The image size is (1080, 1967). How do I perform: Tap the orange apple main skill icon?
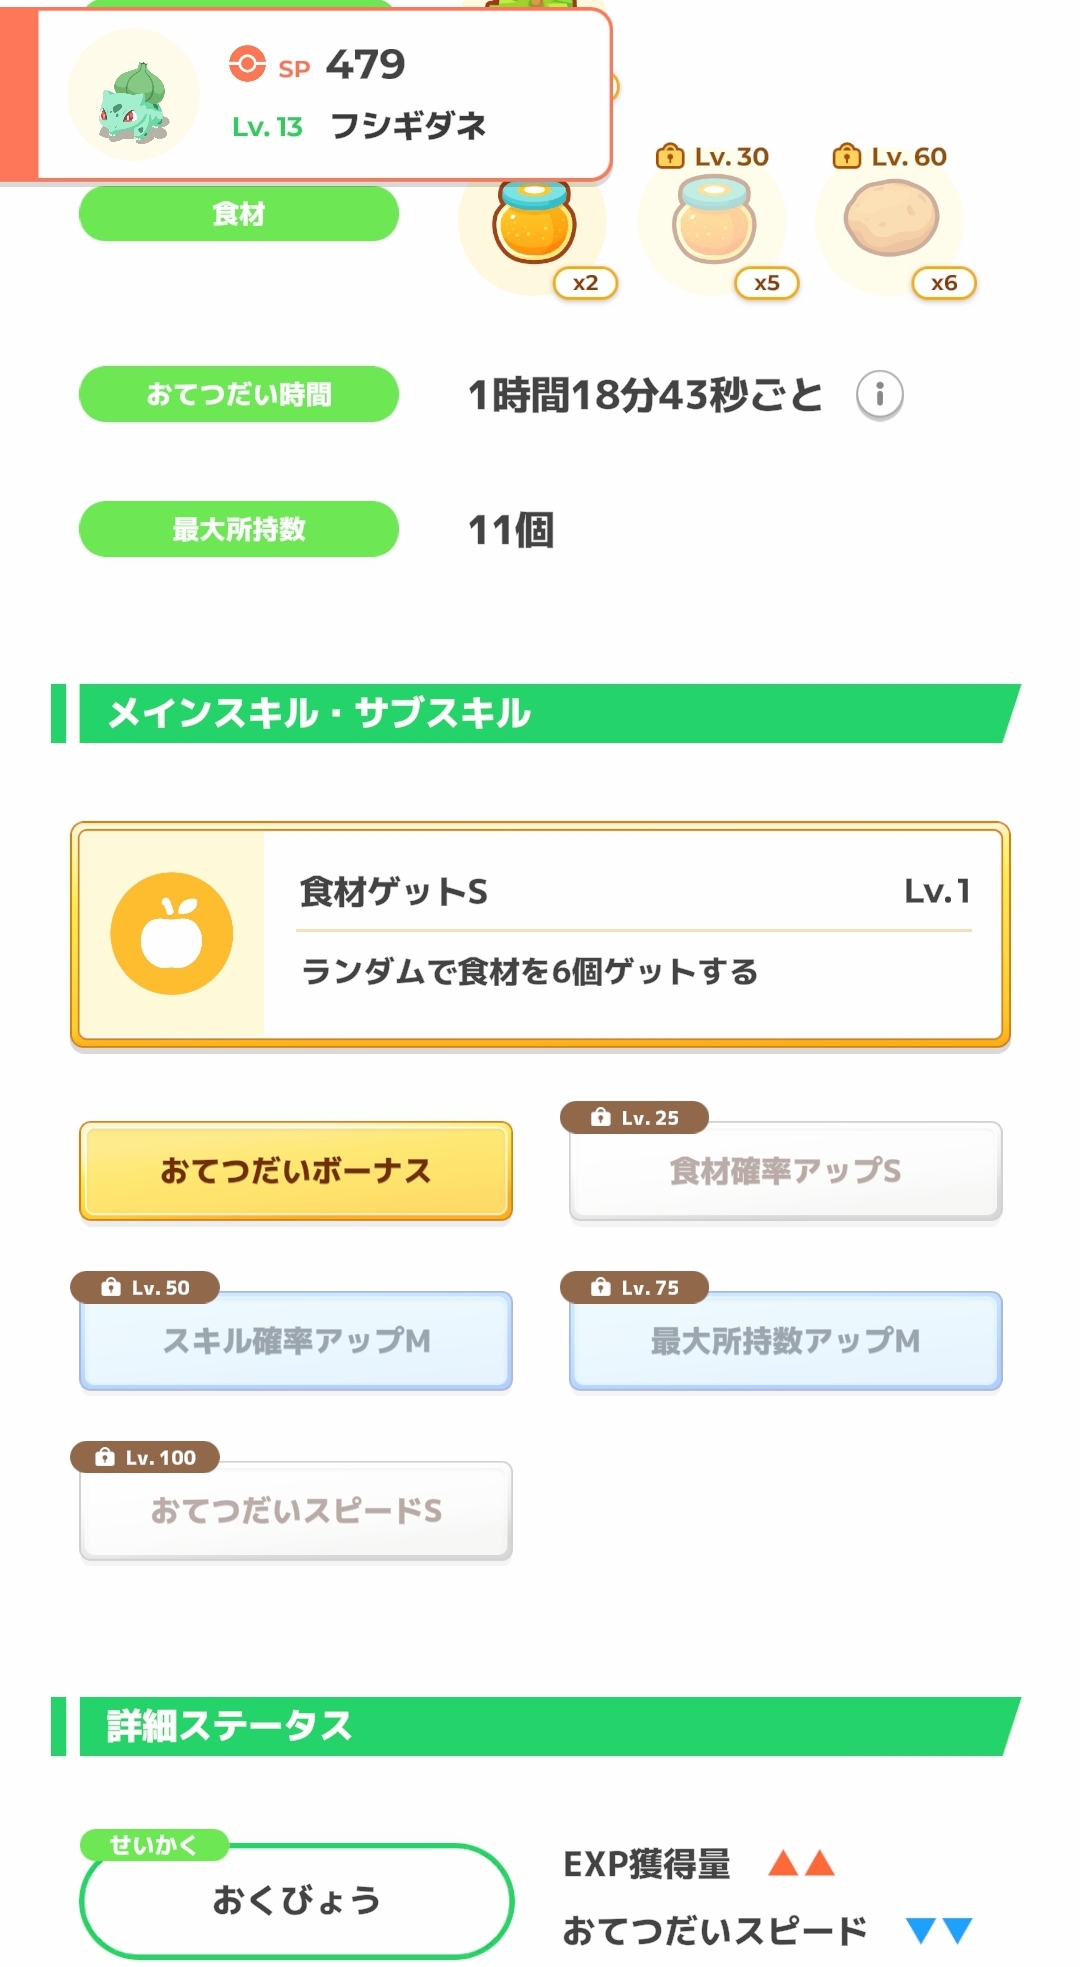pyautogui.click(x=172, y=933)
